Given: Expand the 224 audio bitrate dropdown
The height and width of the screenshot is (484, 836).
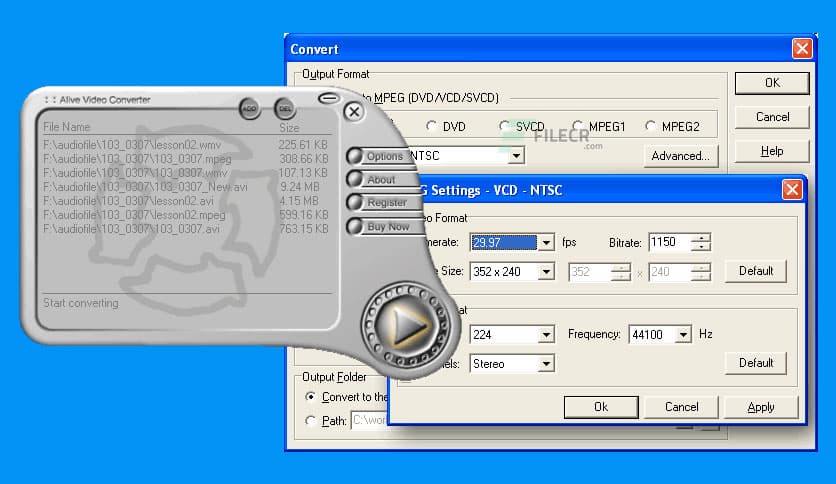Looking at the screenshot, I should [x=546, y=335].
